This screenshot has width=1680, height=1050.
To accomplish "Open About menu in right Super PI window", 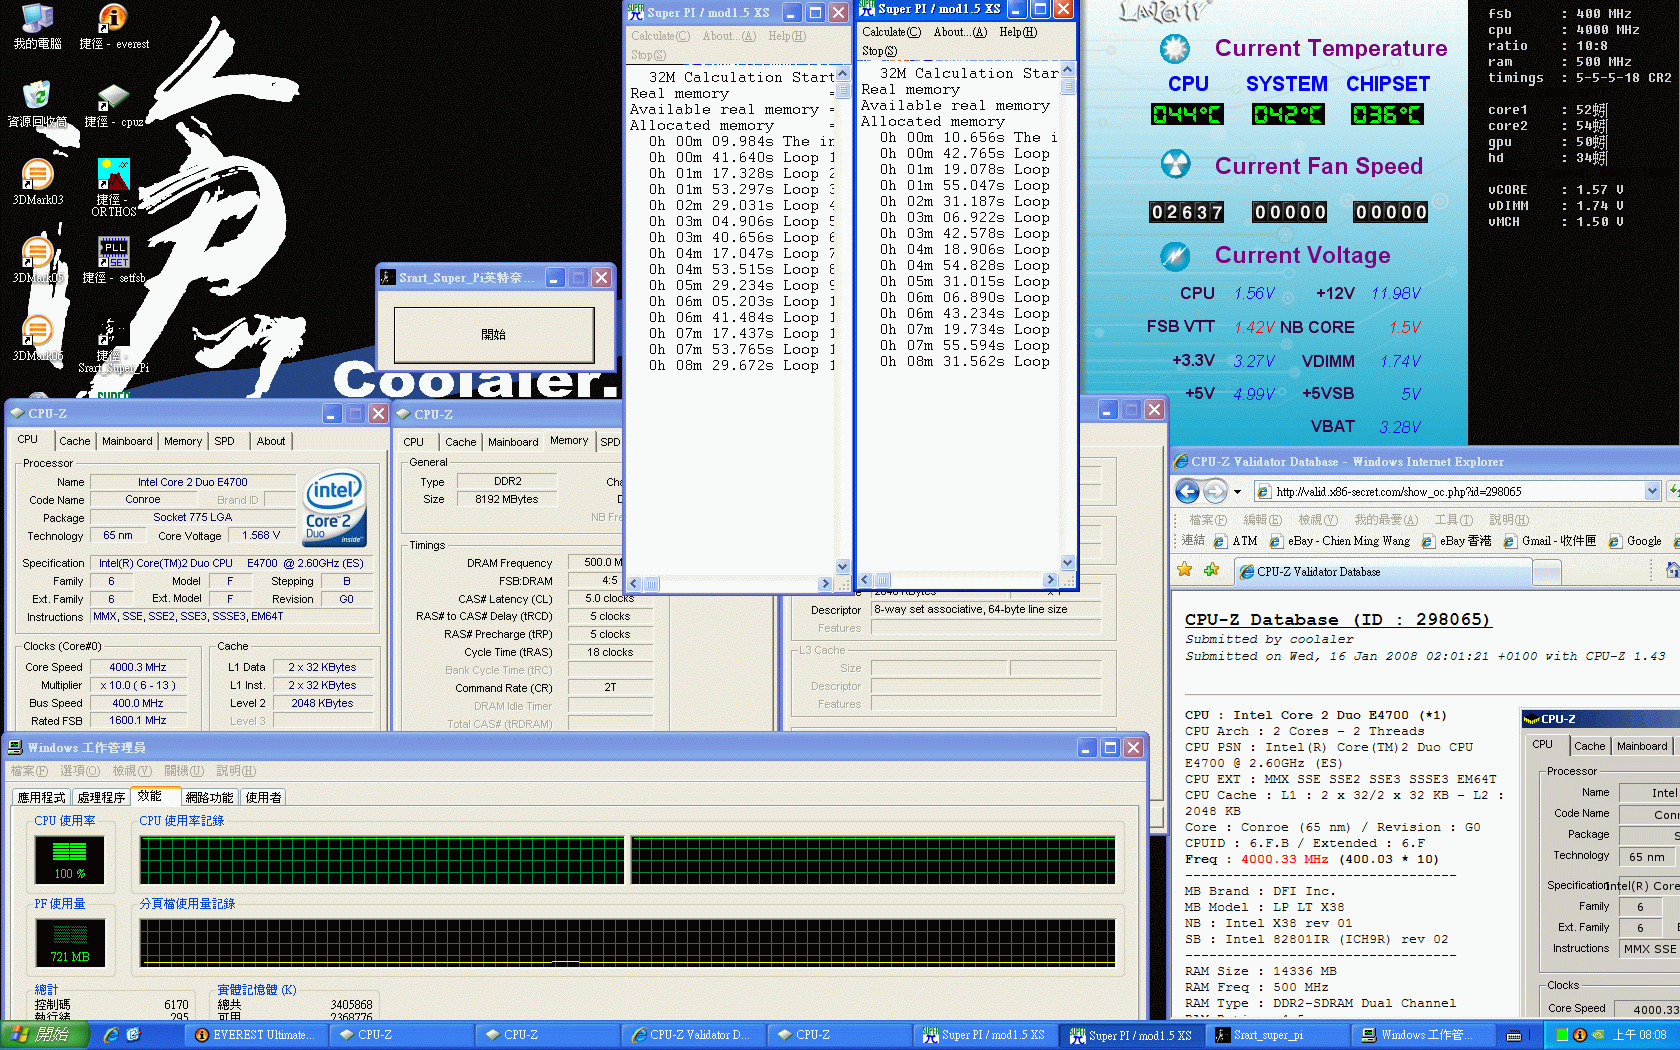I will click(959, 32).
